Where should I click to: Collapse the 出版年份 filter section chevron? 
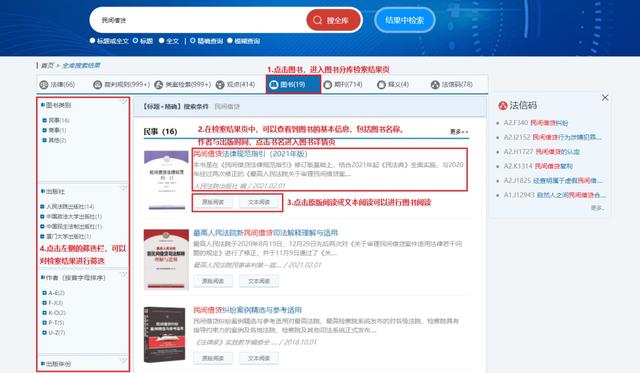tap(123, 360)
